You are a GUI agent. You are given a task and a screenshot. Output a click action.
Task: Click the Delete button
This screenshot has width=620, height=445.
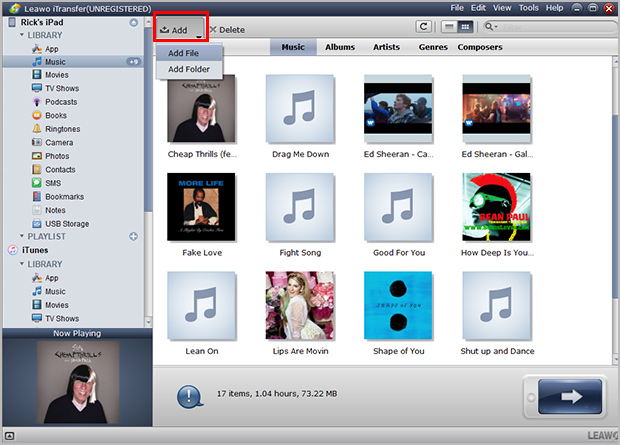point(227,30)
